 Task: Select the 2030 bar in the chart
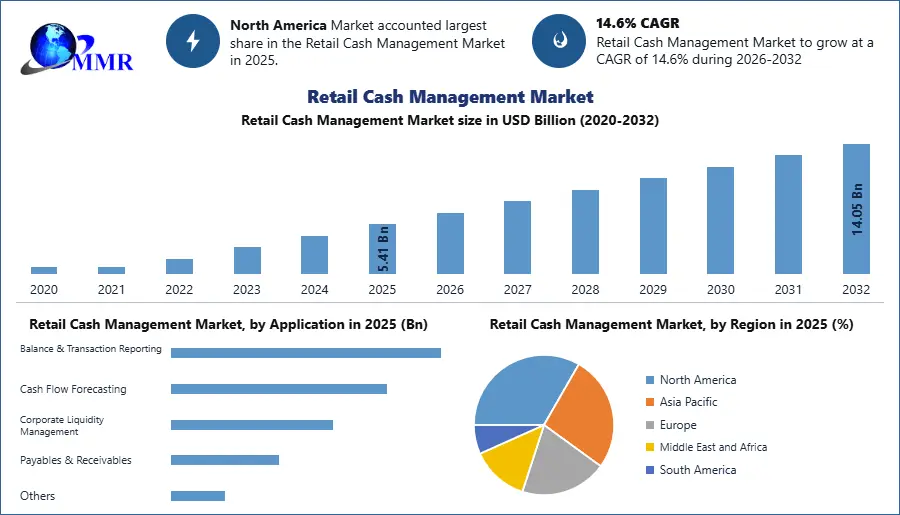coord(720,220)
